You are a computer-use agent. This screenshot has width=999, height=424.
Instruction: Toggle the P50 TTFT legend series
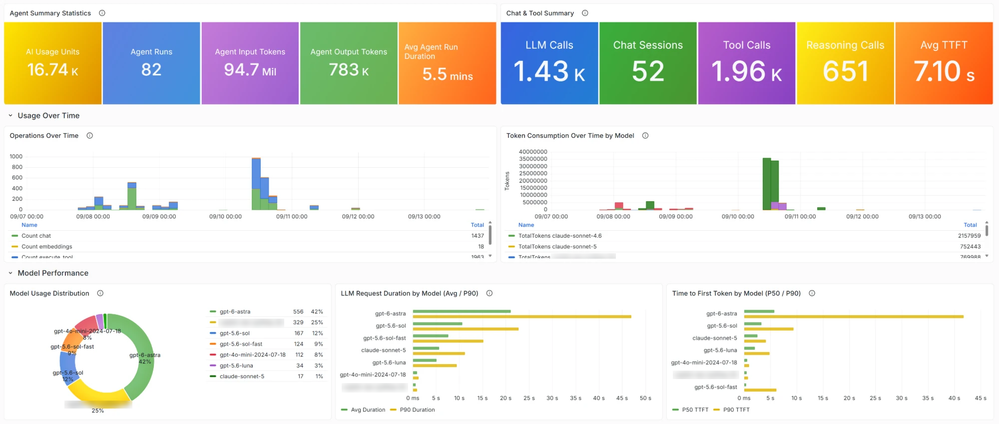click(x=697, y=410)
